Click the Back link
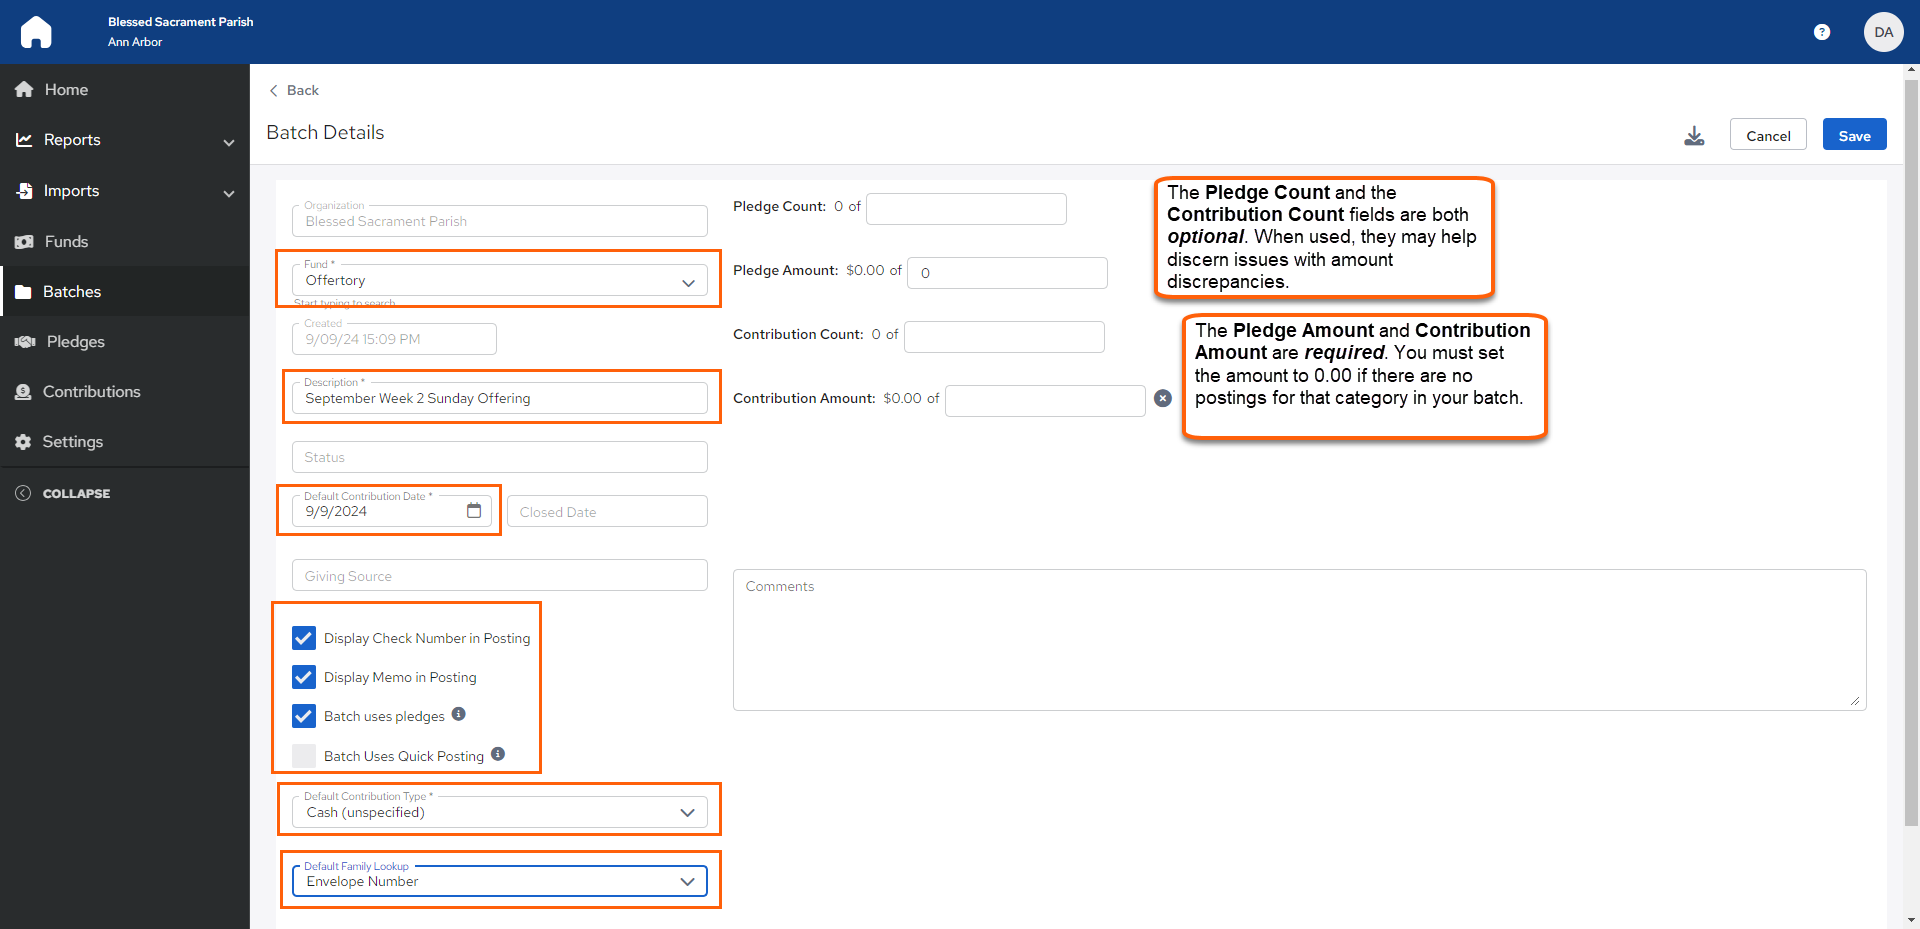This screenshot has width=1920, height=929. pyautogui.click(x=303, y=90)
